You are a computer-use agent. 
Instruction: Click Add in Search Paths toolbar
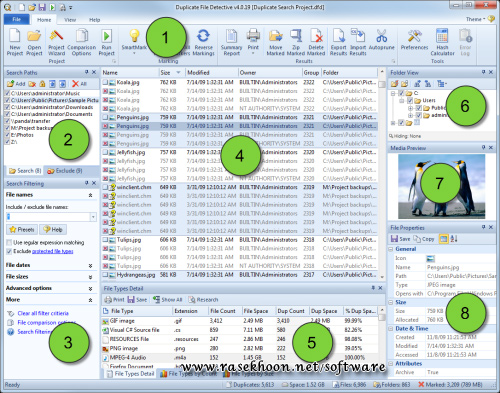tap(16, 84)
